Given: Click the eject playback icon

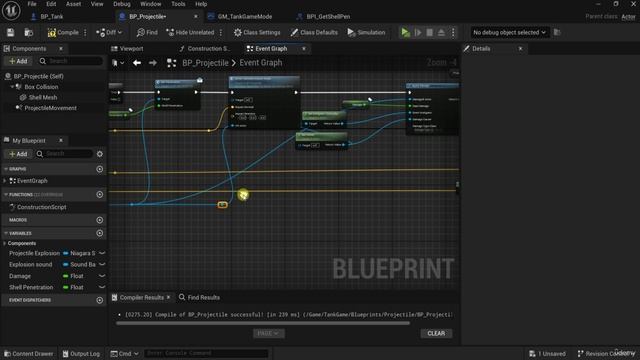Looking at the screenshot, I should [441, 33].
